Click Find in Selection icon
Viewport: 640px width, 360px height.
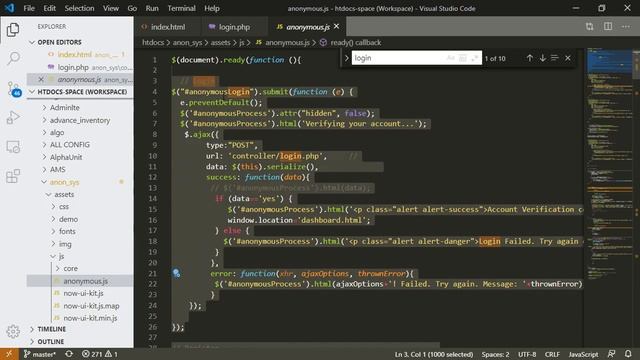[554, 58]
